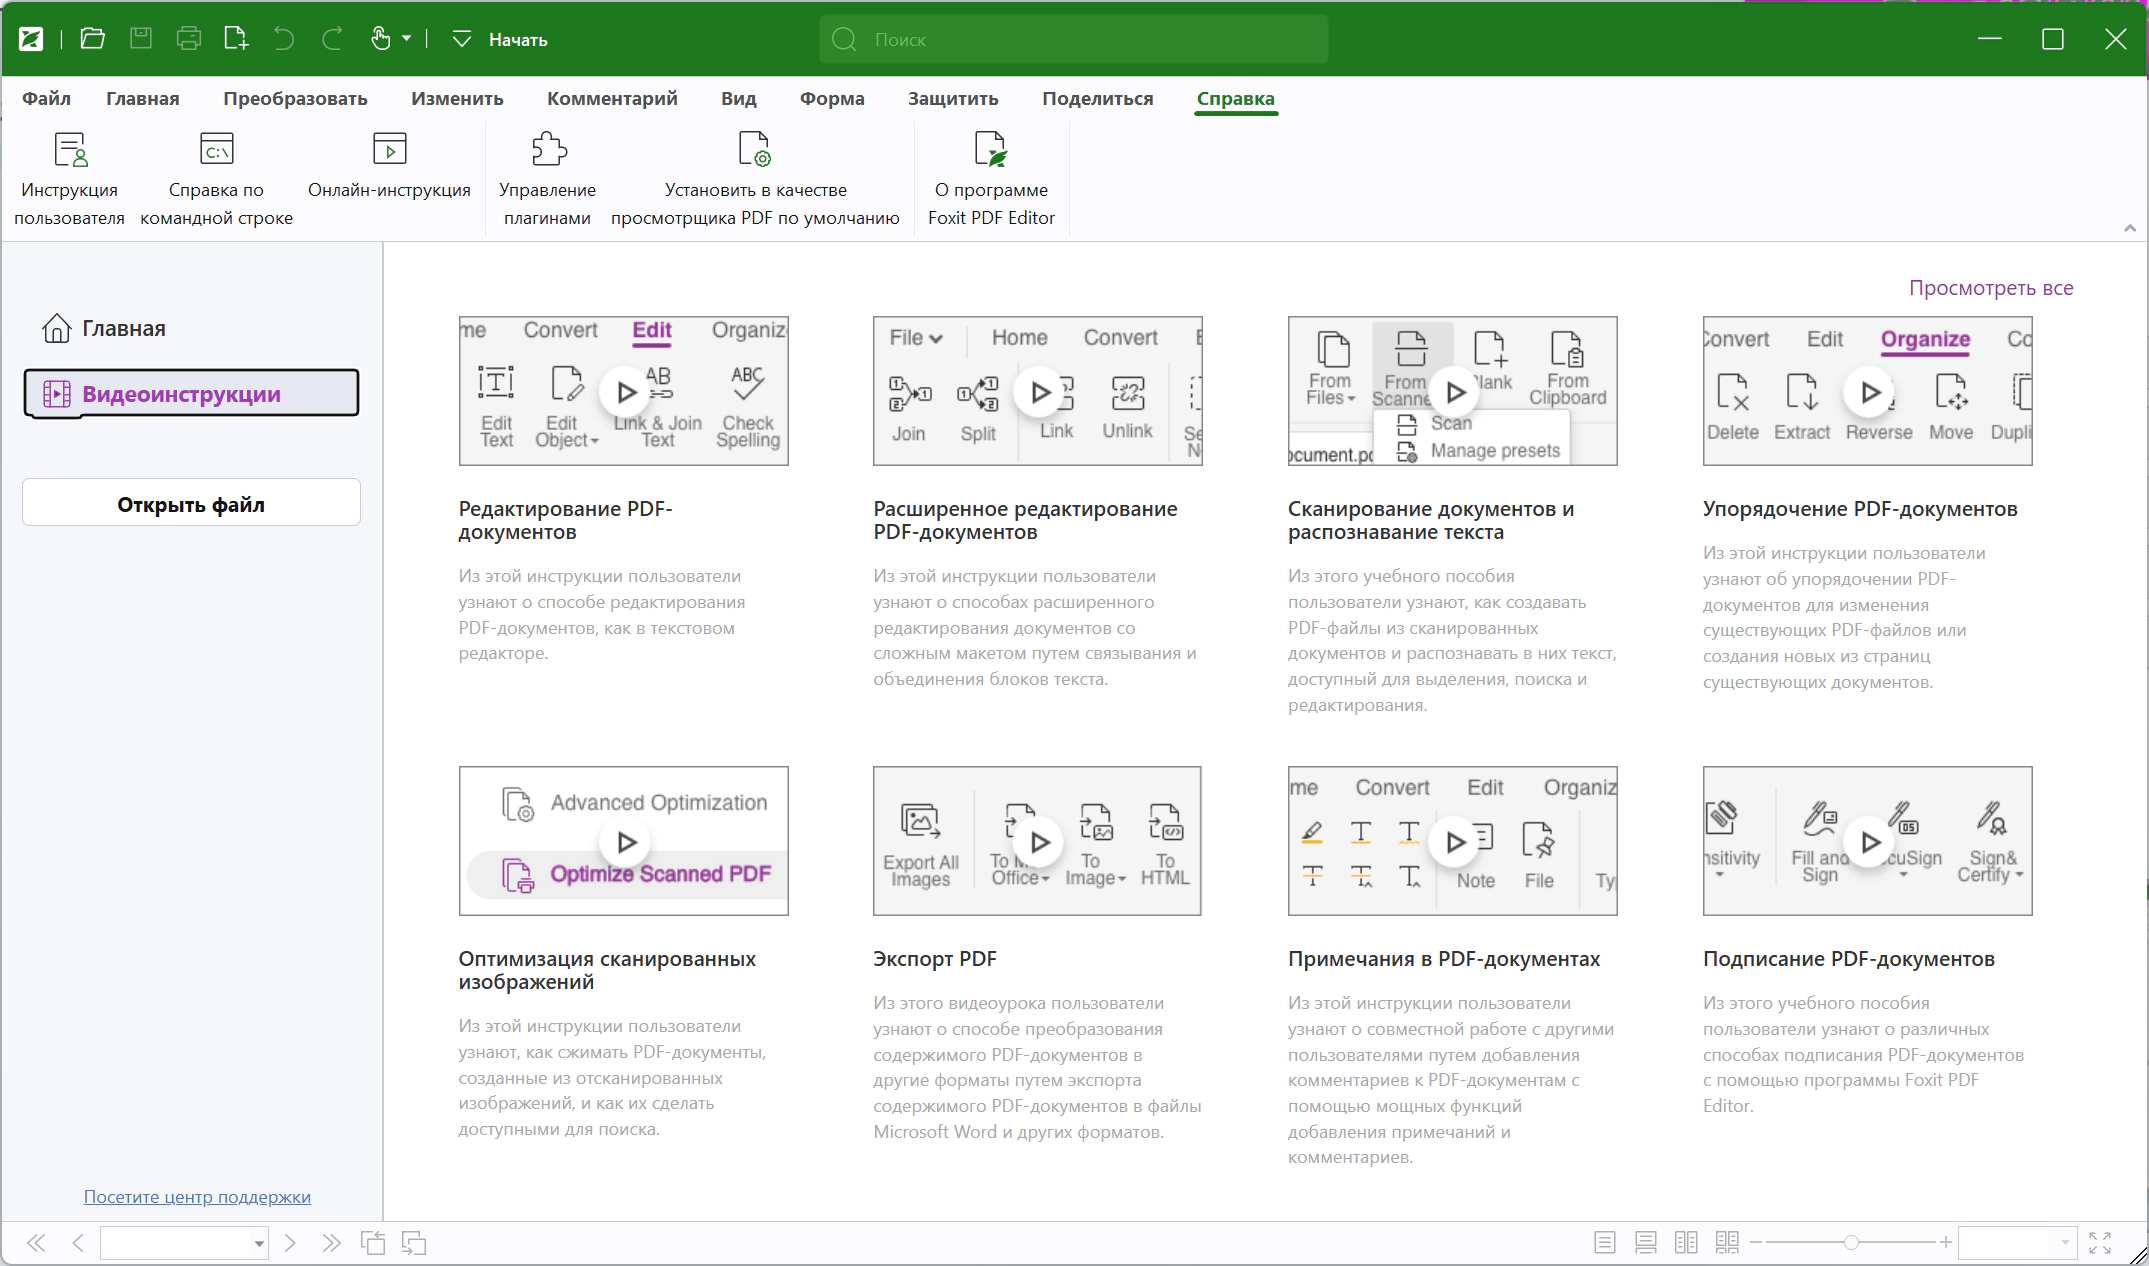Open the page number combo box
The width and height of the screenshot is (2149, 1266).
(184, 1243)
